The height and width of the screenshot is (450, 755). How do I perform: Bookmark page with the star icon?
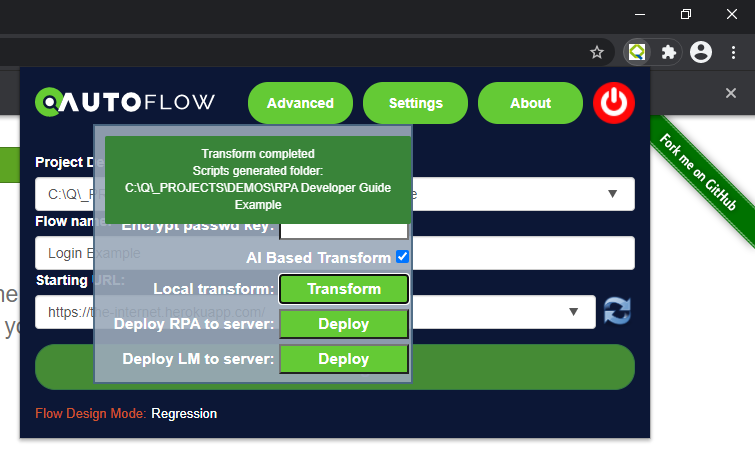597,52
